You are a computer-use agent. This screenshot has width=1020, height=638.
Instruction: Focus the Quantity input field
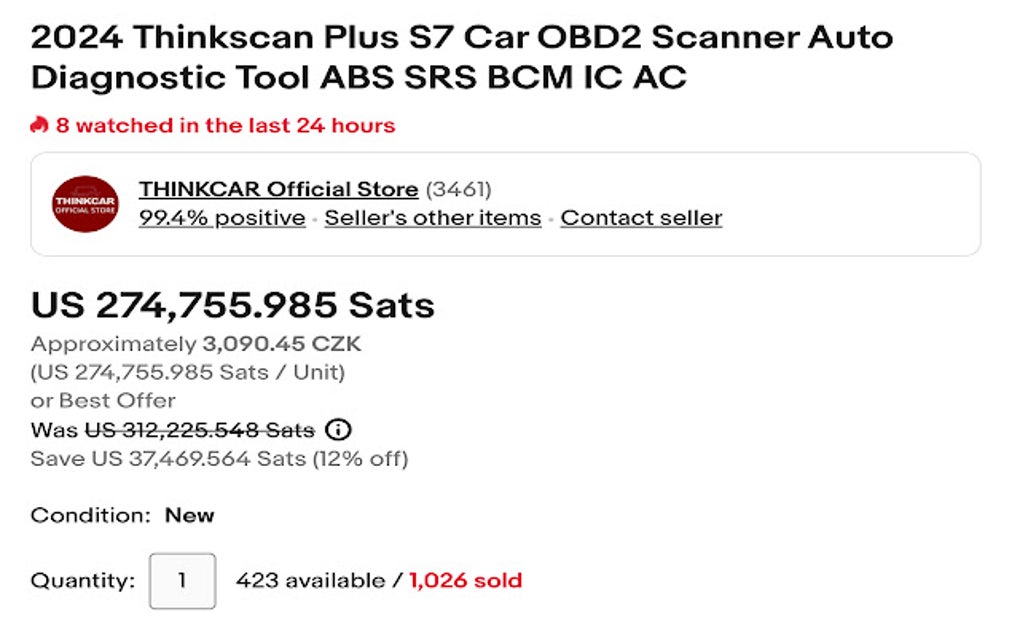point(182,581)
